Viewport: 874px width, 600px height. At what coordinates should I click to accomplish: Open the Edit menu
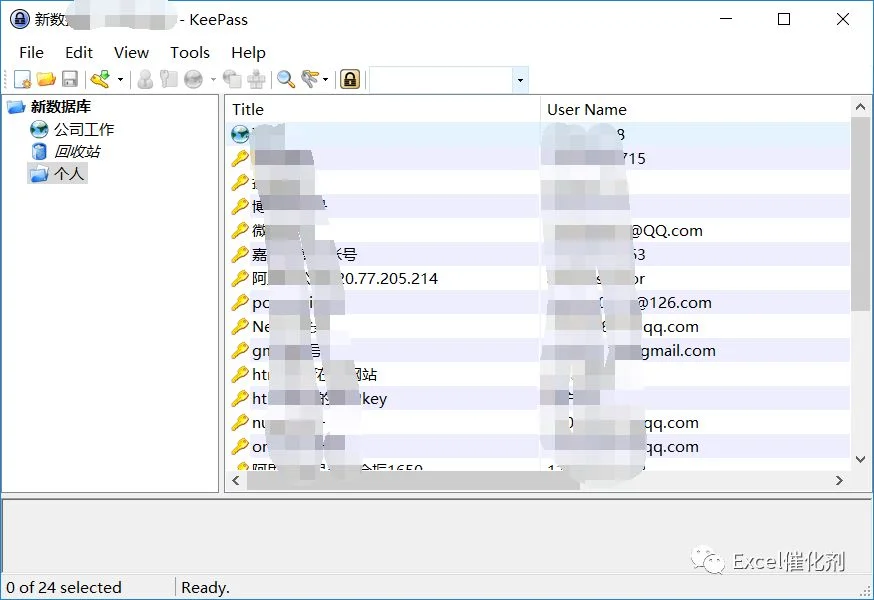point(79,52)
